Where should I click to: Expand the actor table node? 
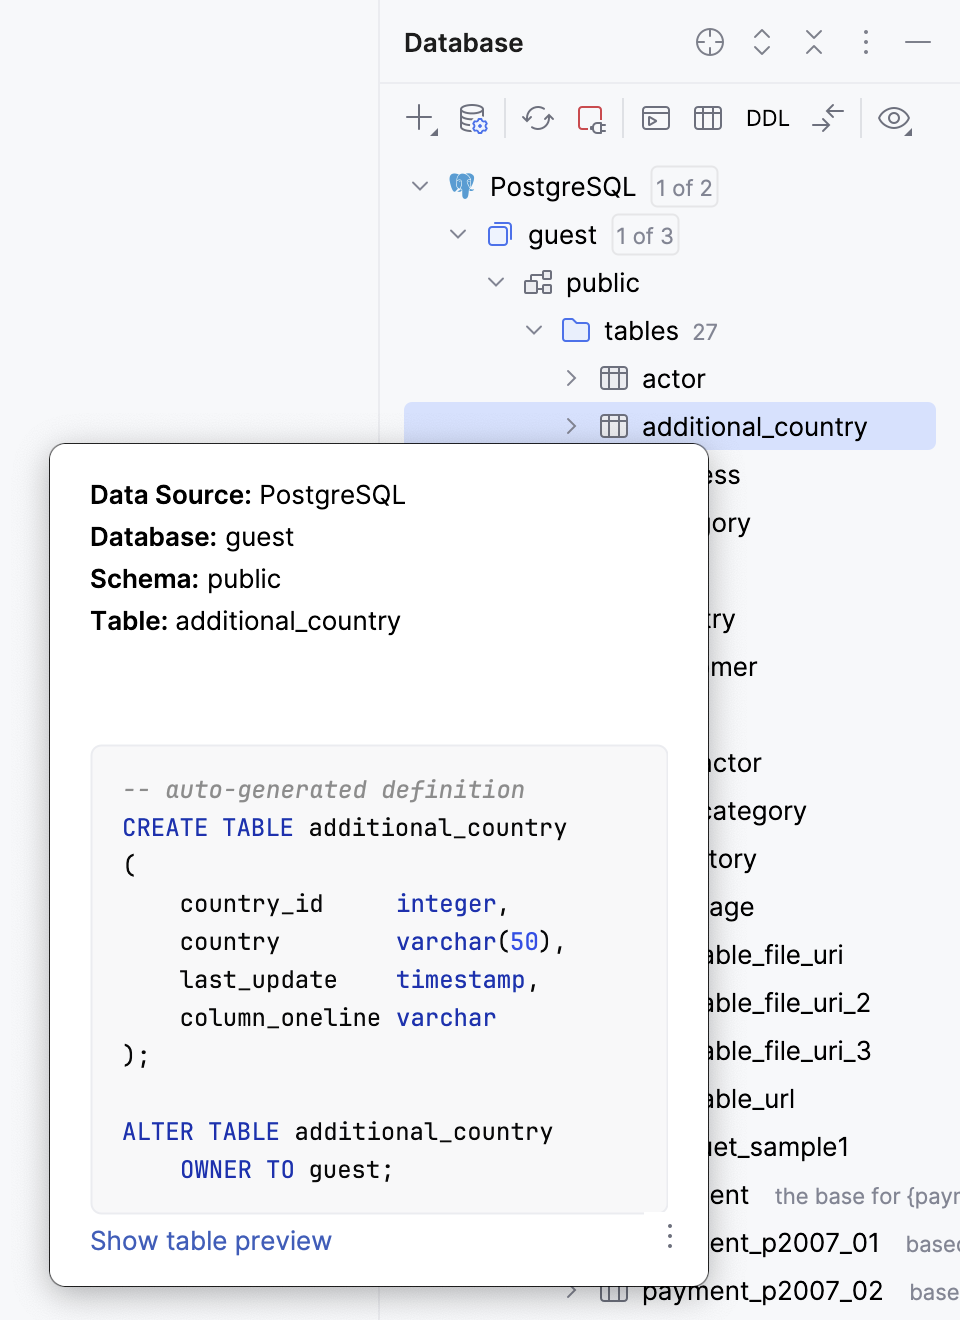[571, 378]
